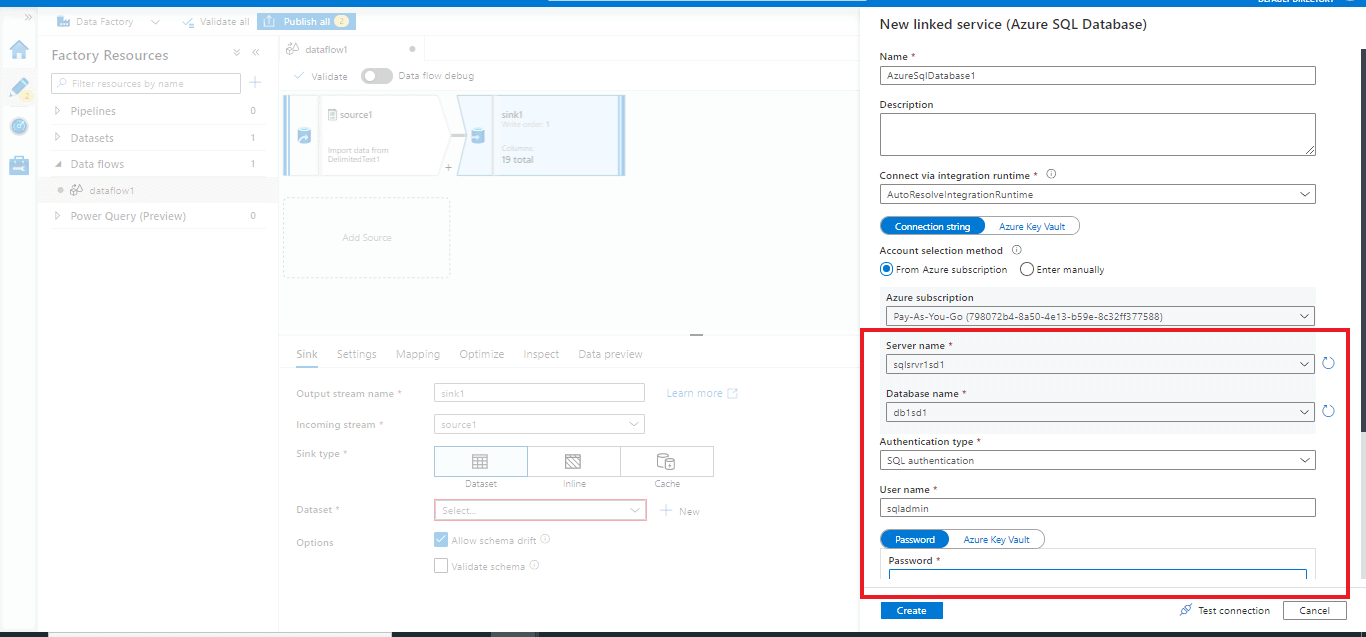Add new resource with plus icon
The height and width of the screenshot is (637, 1366).
coord(255,83)
